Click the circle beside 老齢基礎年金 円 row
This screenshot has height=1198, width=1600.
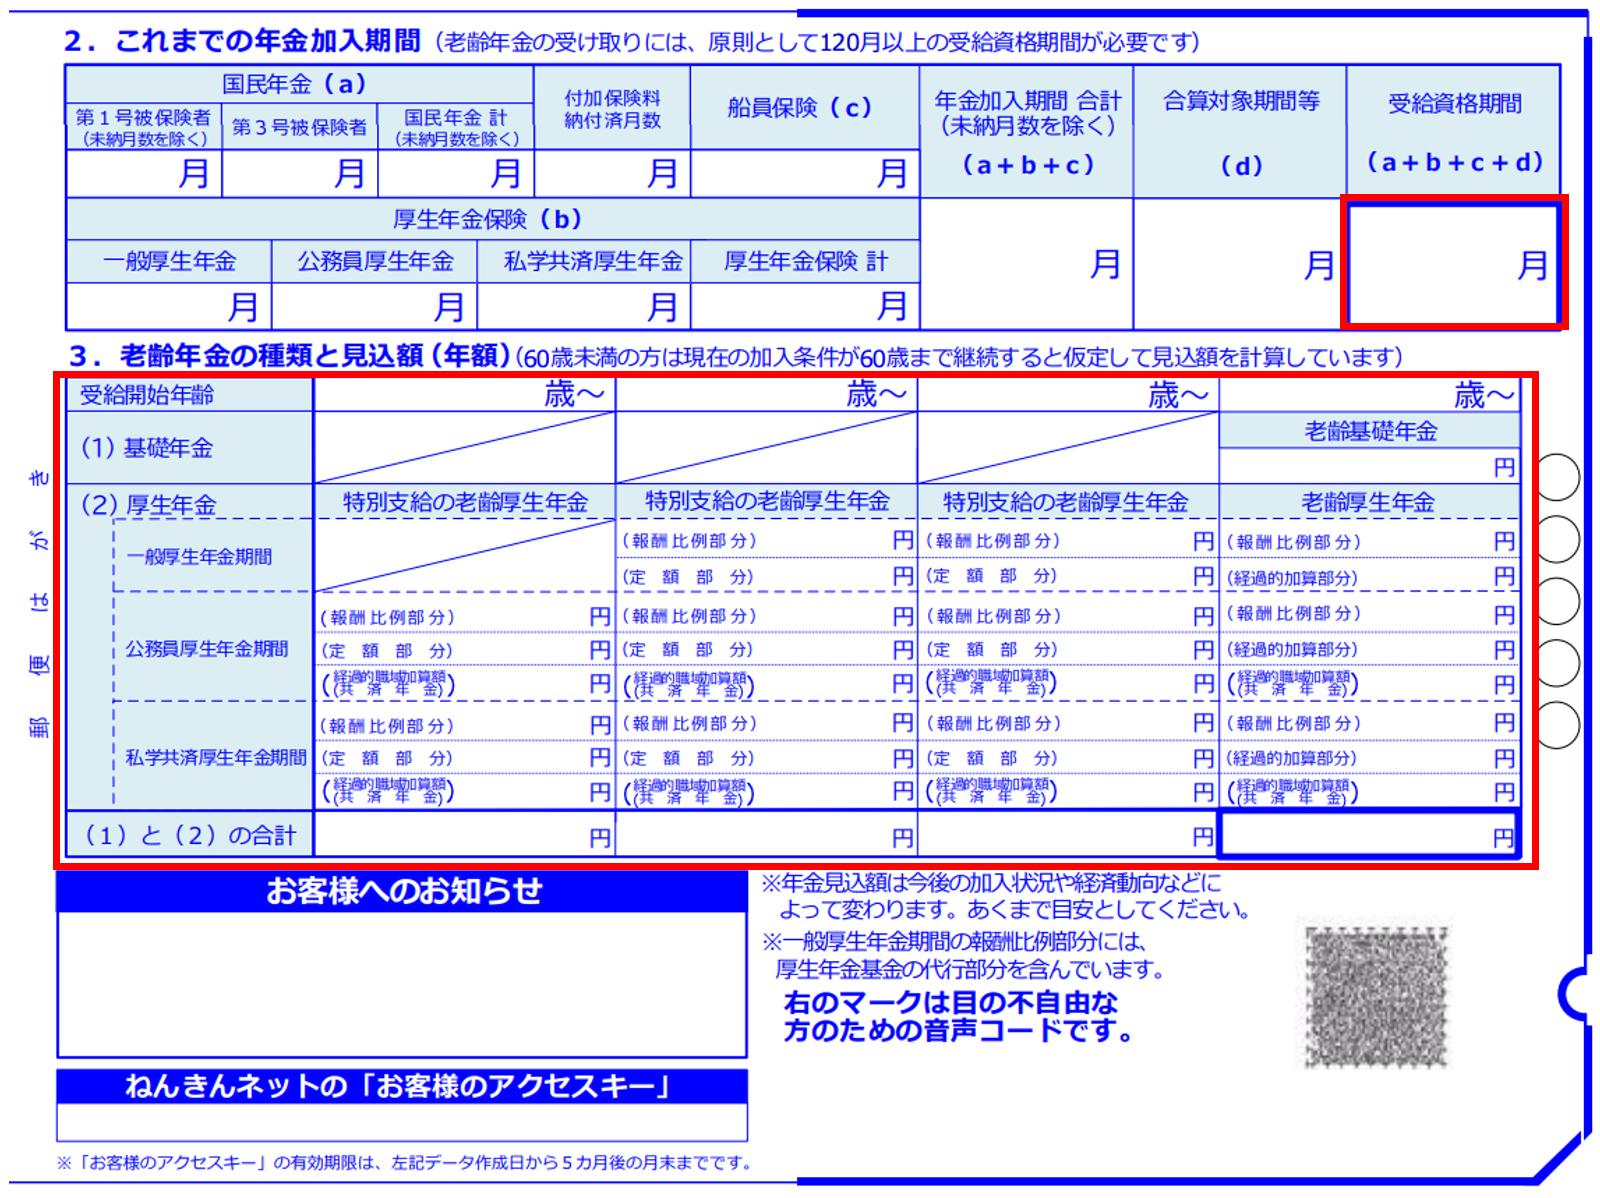click(x=1556, y=476)
